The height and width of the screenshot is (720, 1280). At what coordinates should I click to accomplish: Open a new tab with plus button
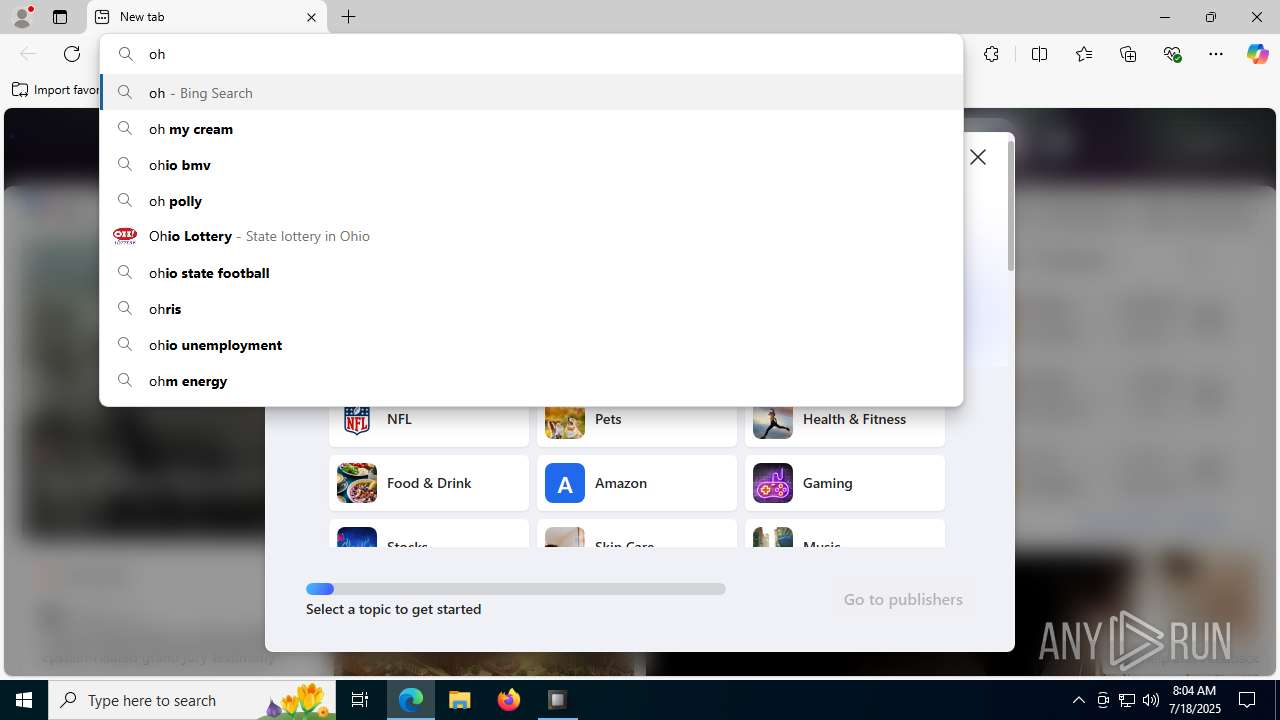[349, 17]
